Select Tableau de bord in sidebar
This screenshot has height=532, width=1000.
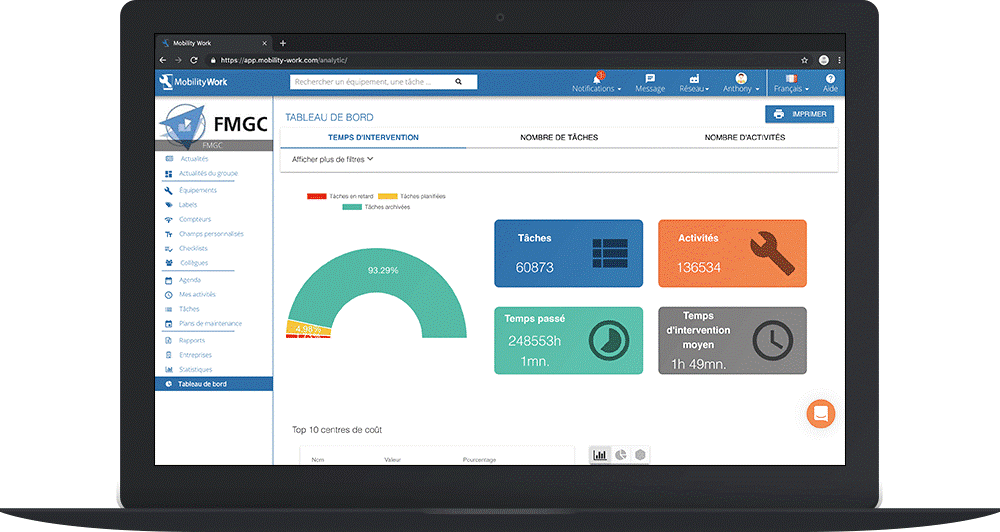(x=214, y=384)
